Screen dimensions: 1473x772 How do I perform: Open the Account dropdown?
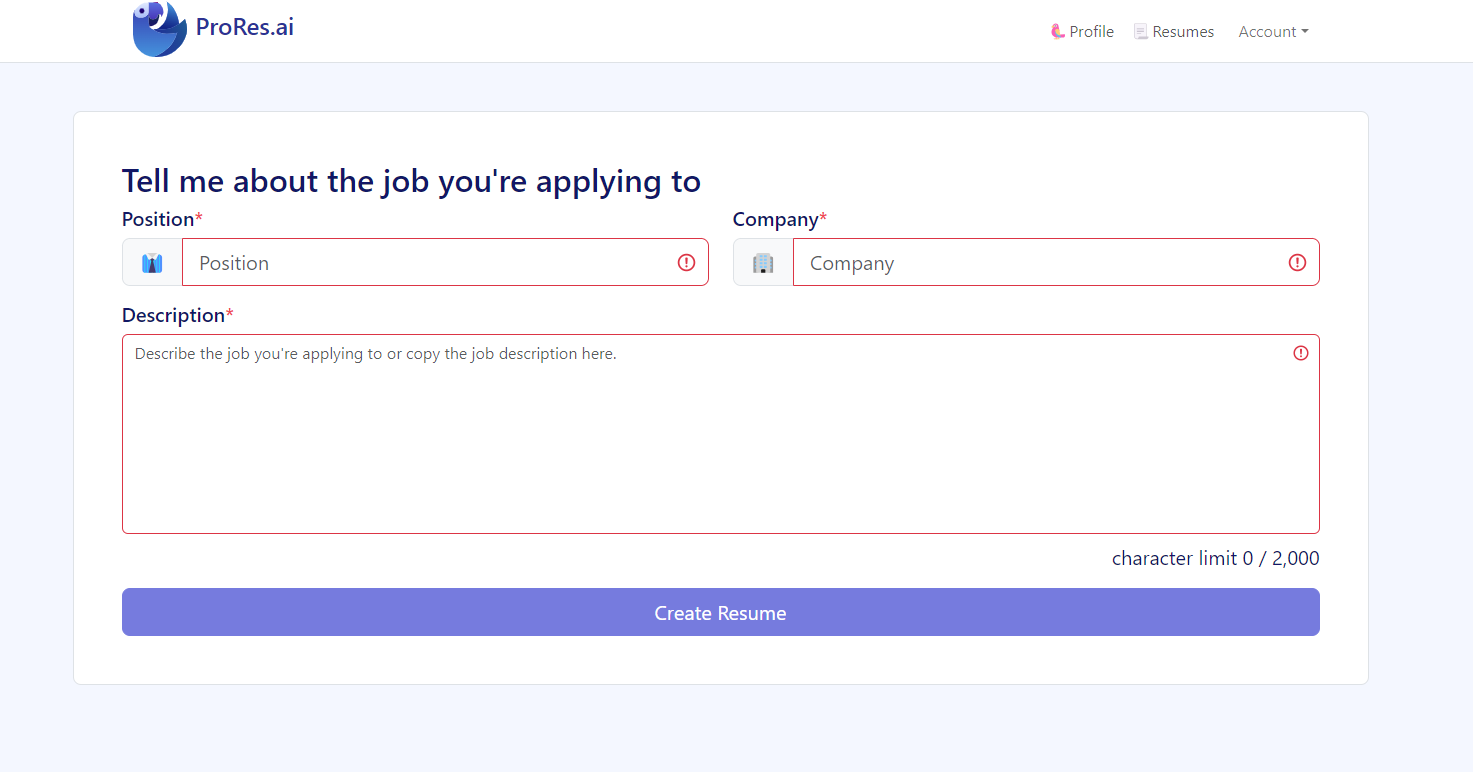click(x=1272, y=31)
